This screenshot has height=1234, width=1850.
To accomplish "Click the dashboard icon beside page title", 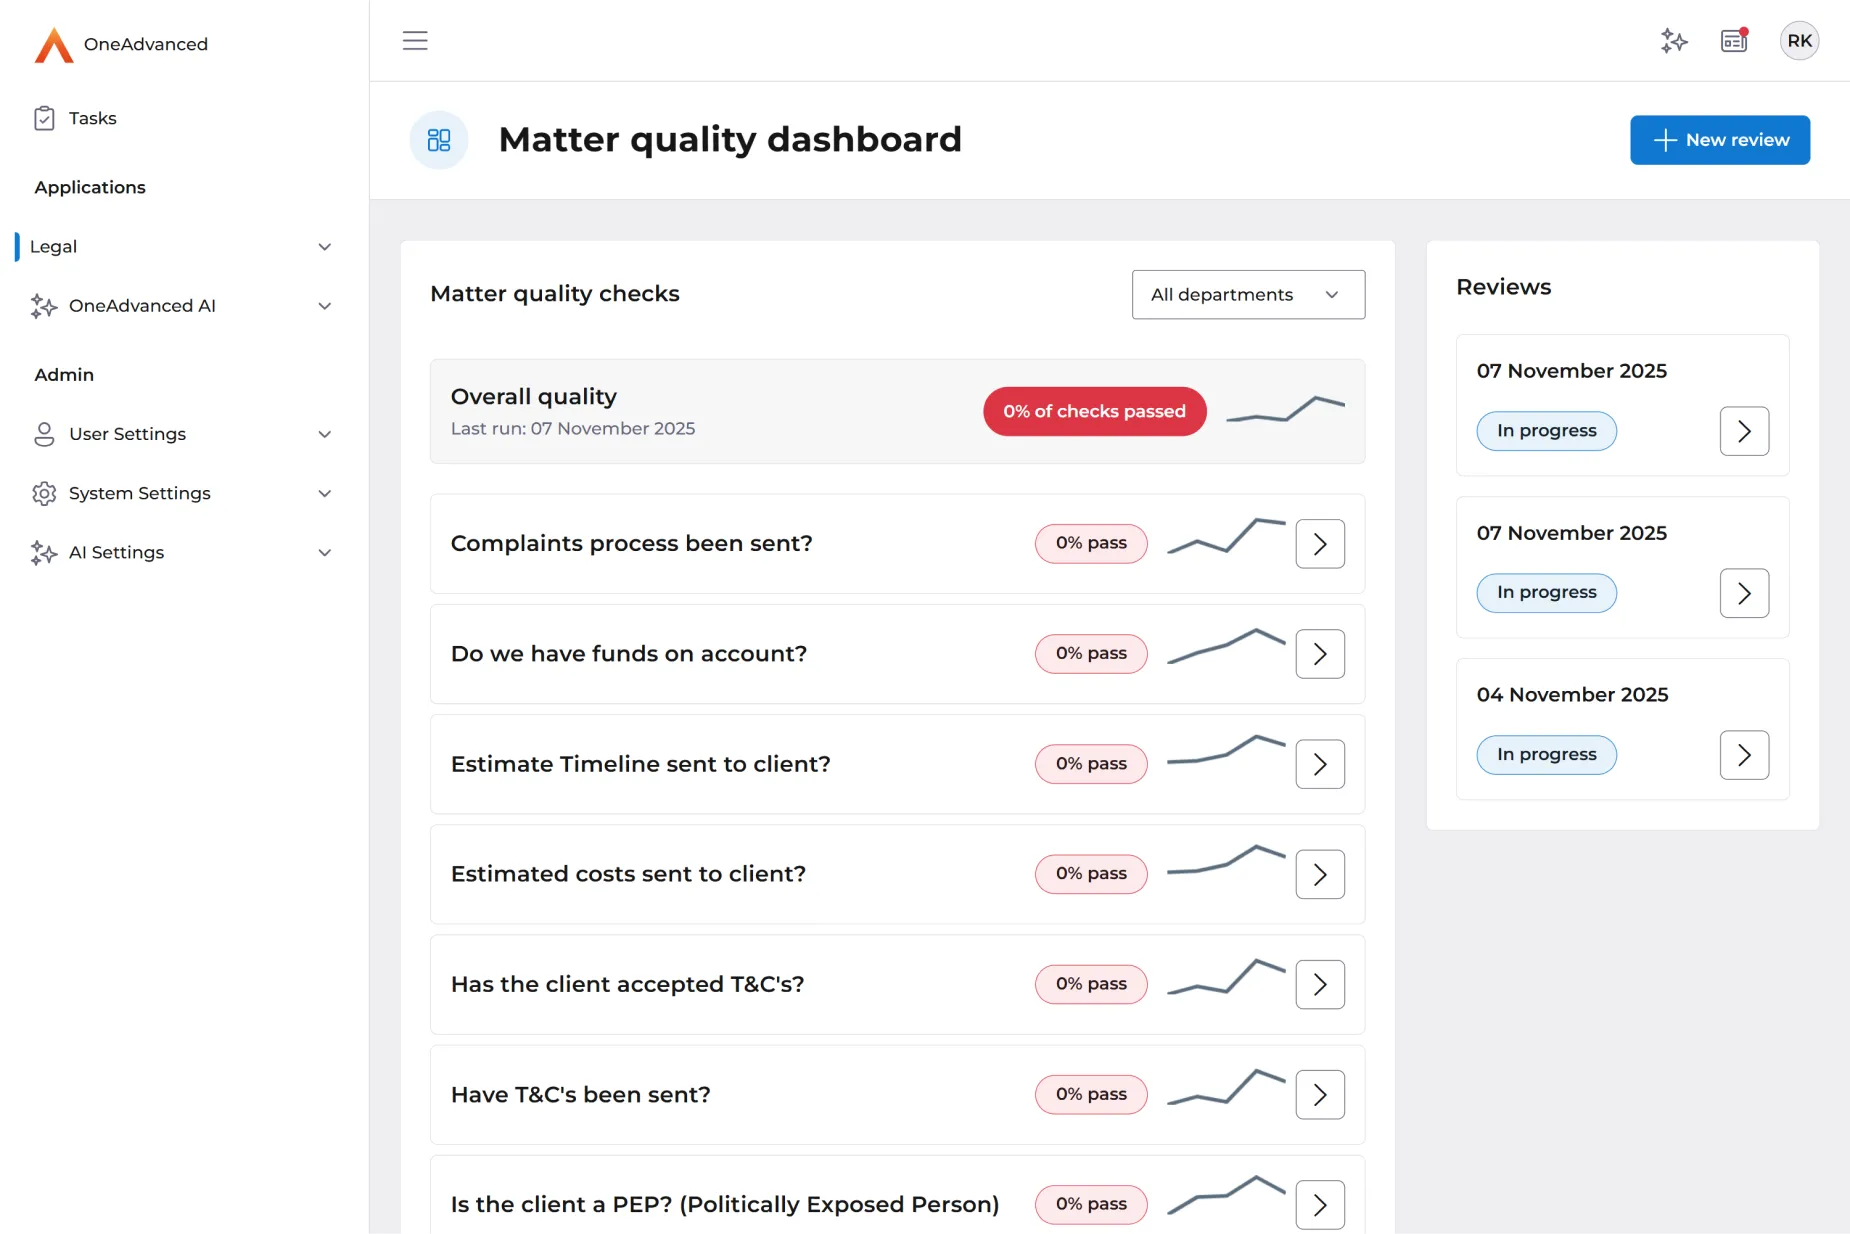I will pos(439,140).
